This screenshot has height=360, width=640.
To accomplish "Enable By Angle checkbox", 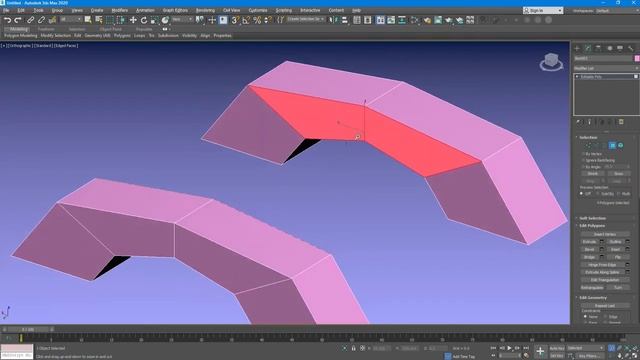I will coord(584,167).
